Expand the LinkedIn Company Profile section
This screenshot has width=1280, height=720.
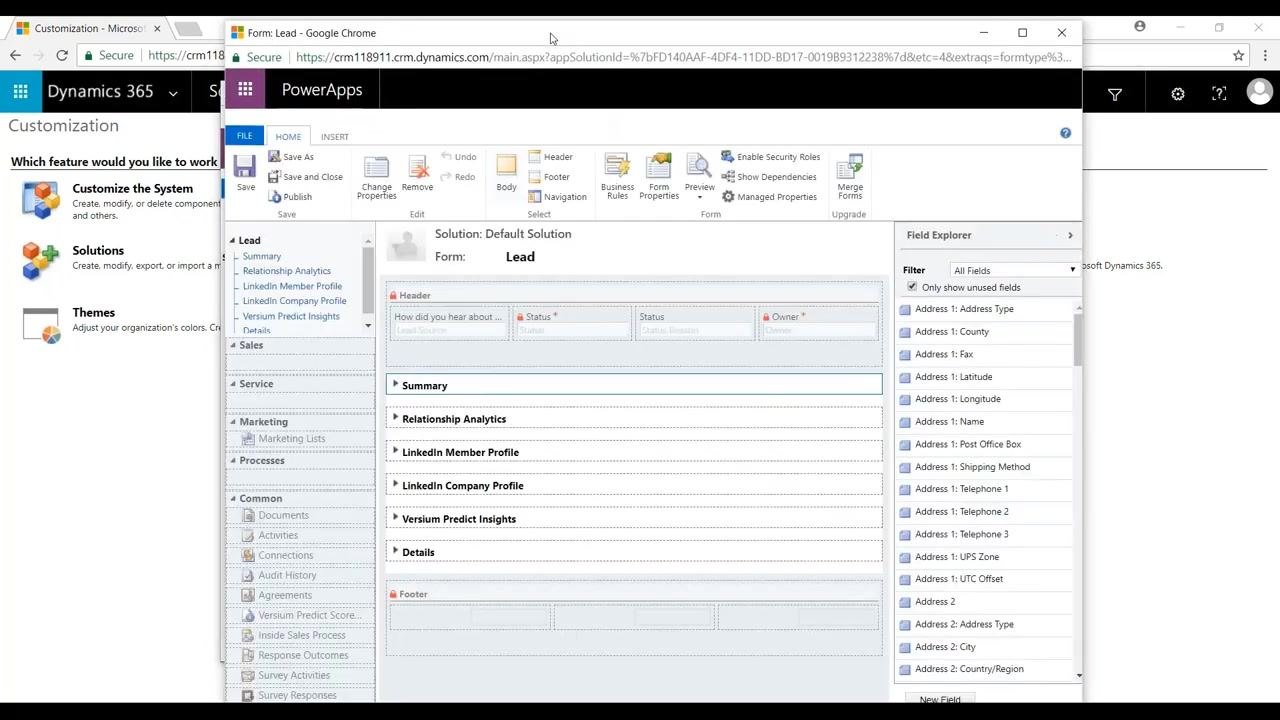pos(396,484)
